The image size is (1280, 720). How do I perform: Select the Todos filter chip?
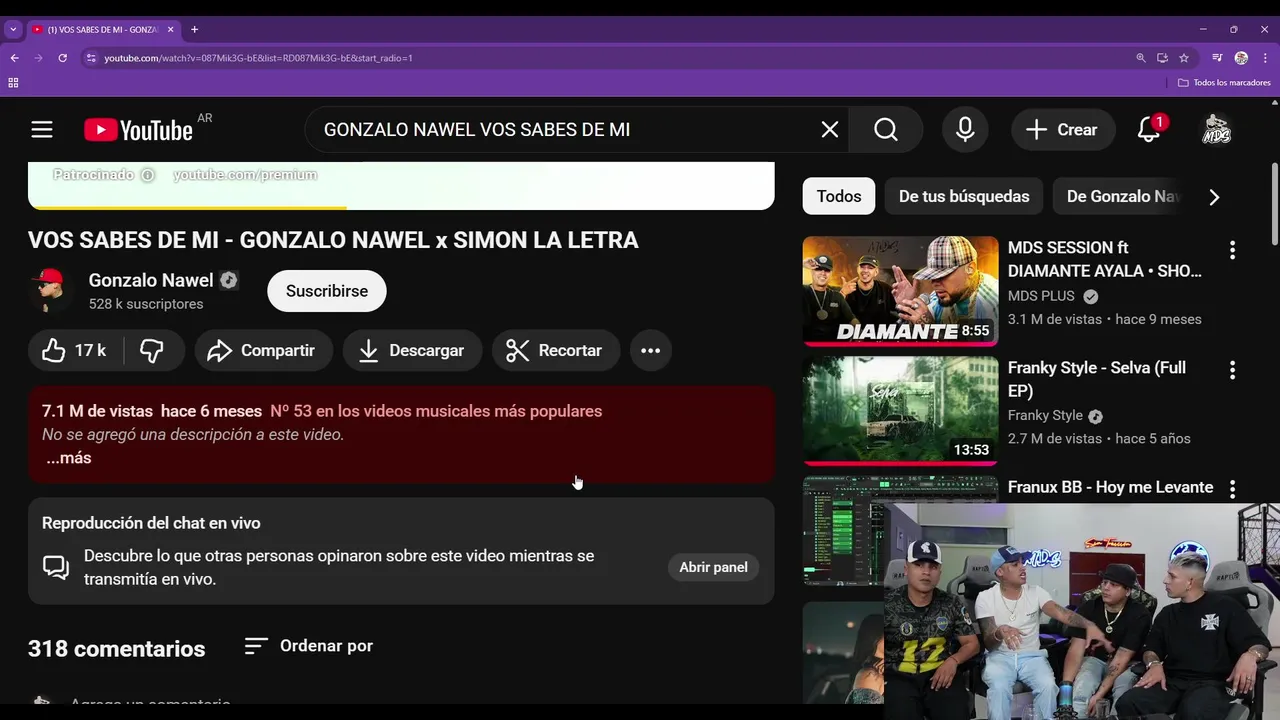pyautogui.click(x=838, y=196)
